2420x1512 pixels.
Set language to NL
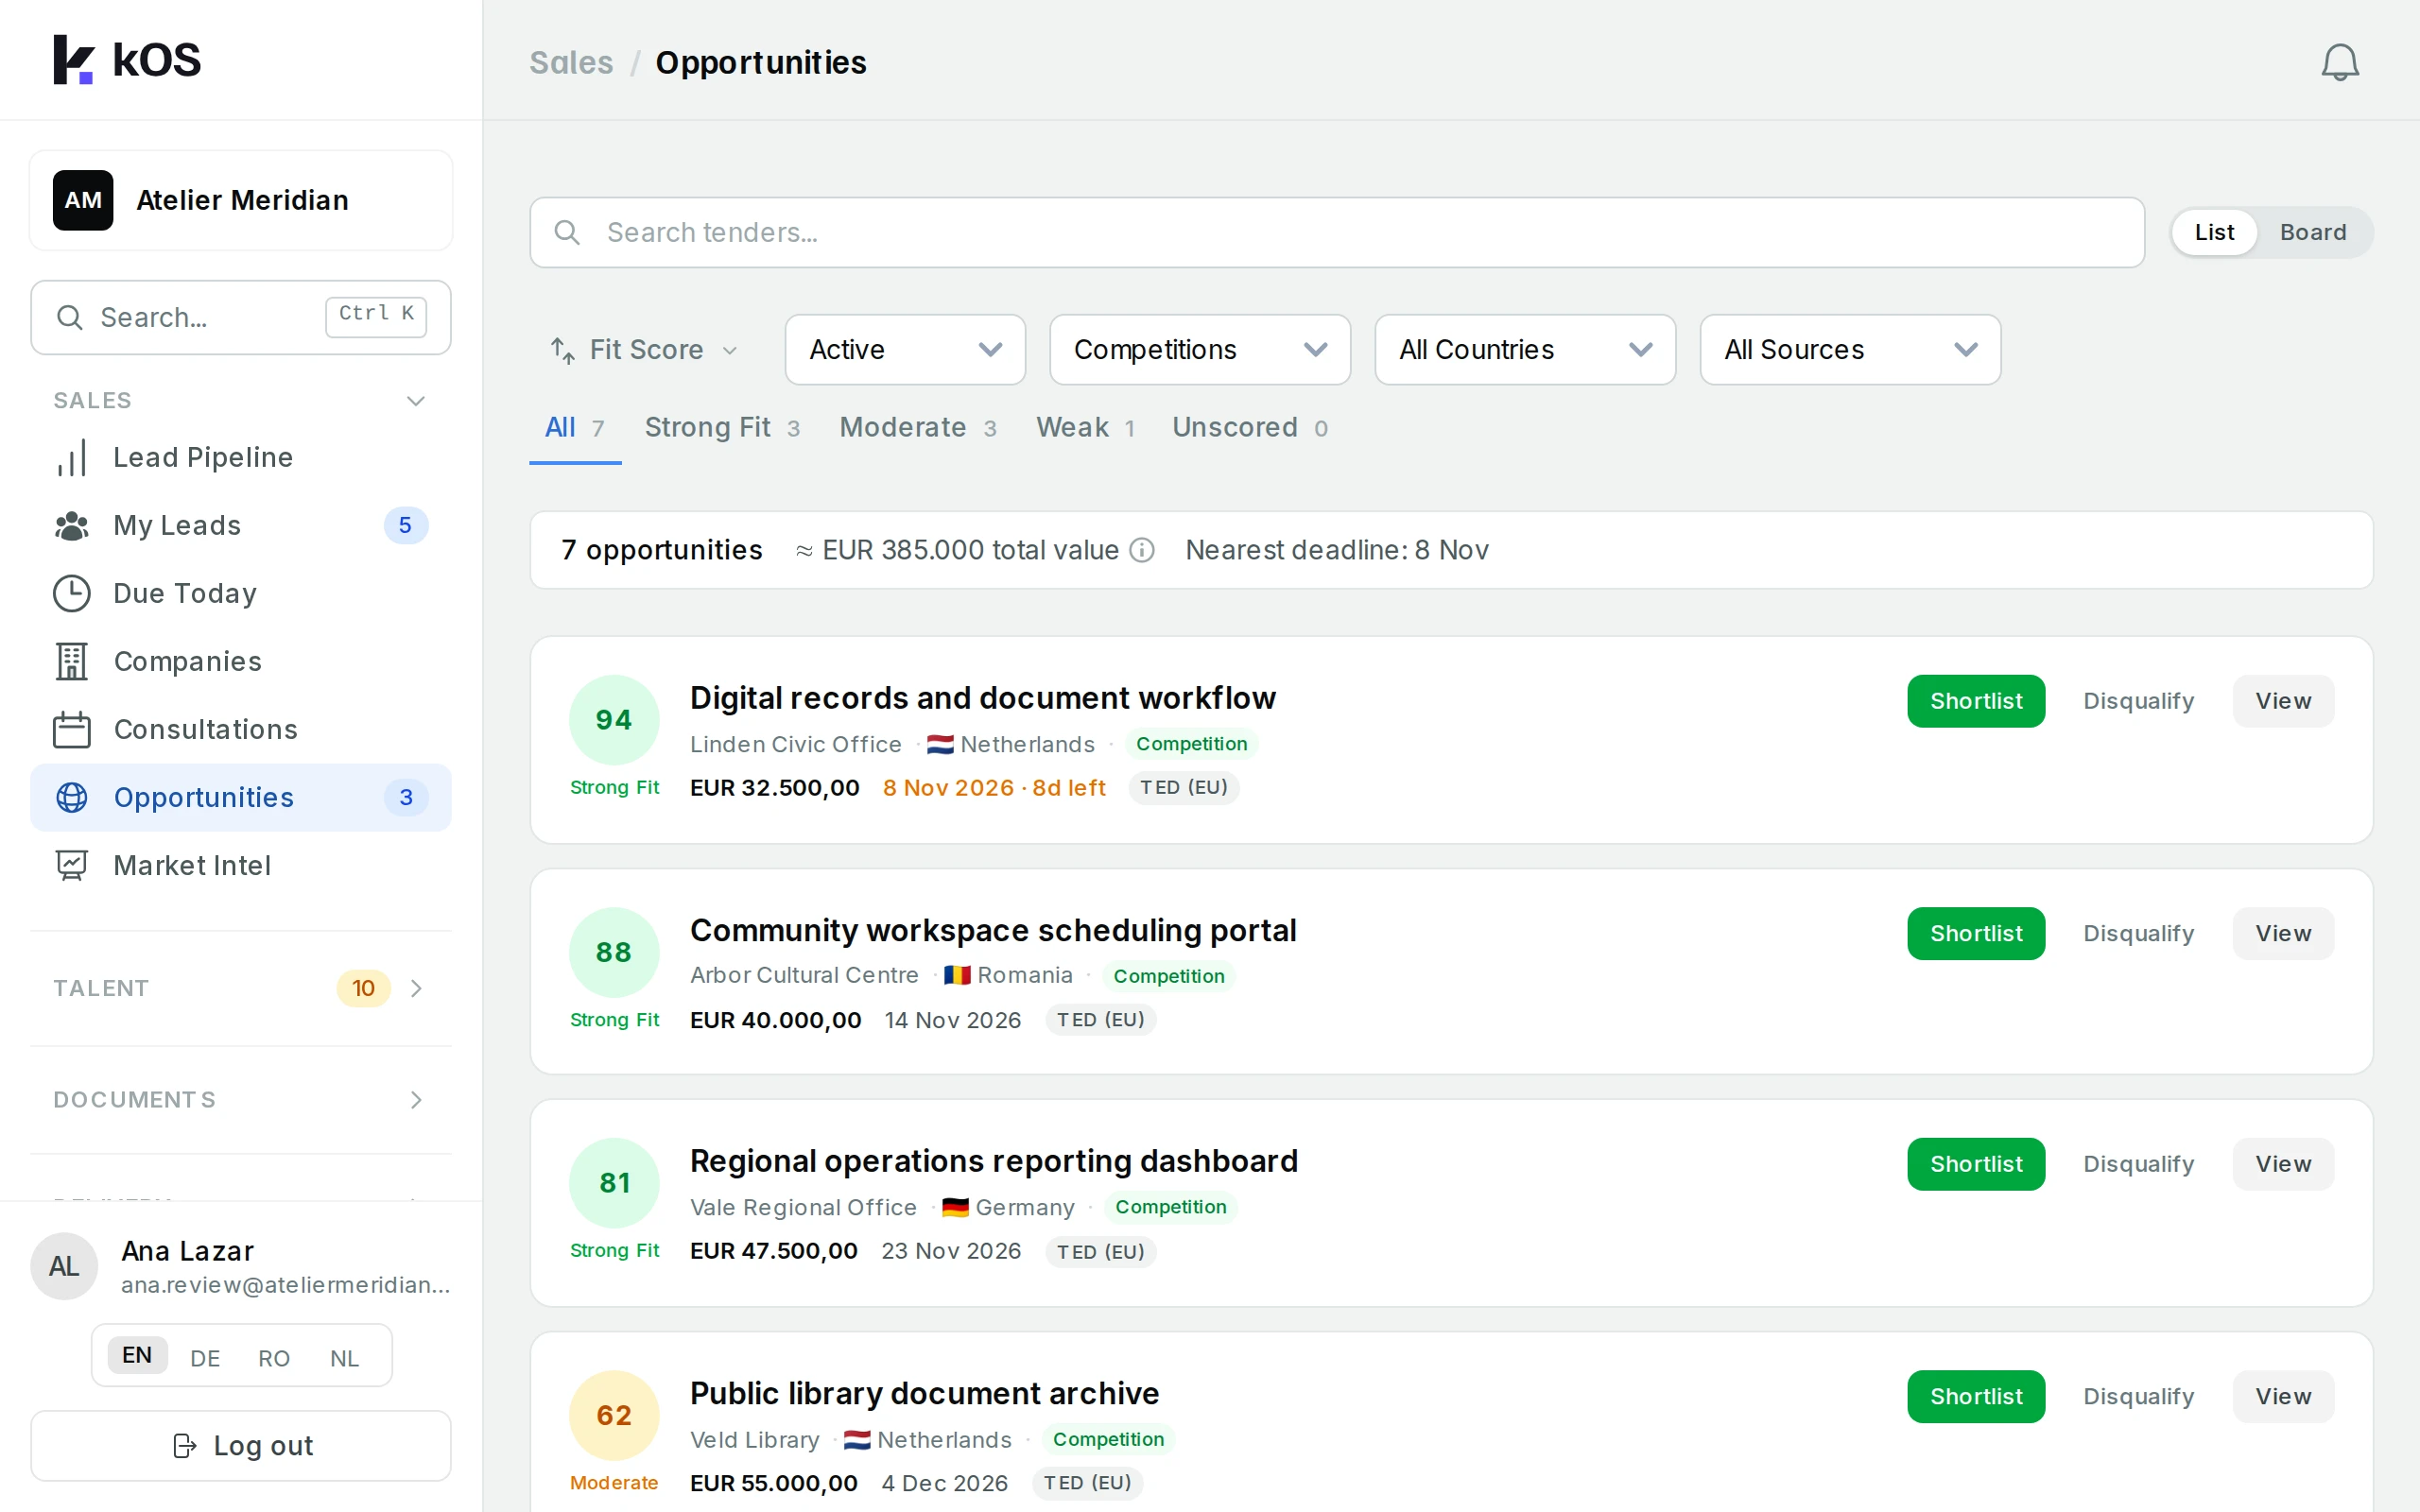[x=344, y=1357]
